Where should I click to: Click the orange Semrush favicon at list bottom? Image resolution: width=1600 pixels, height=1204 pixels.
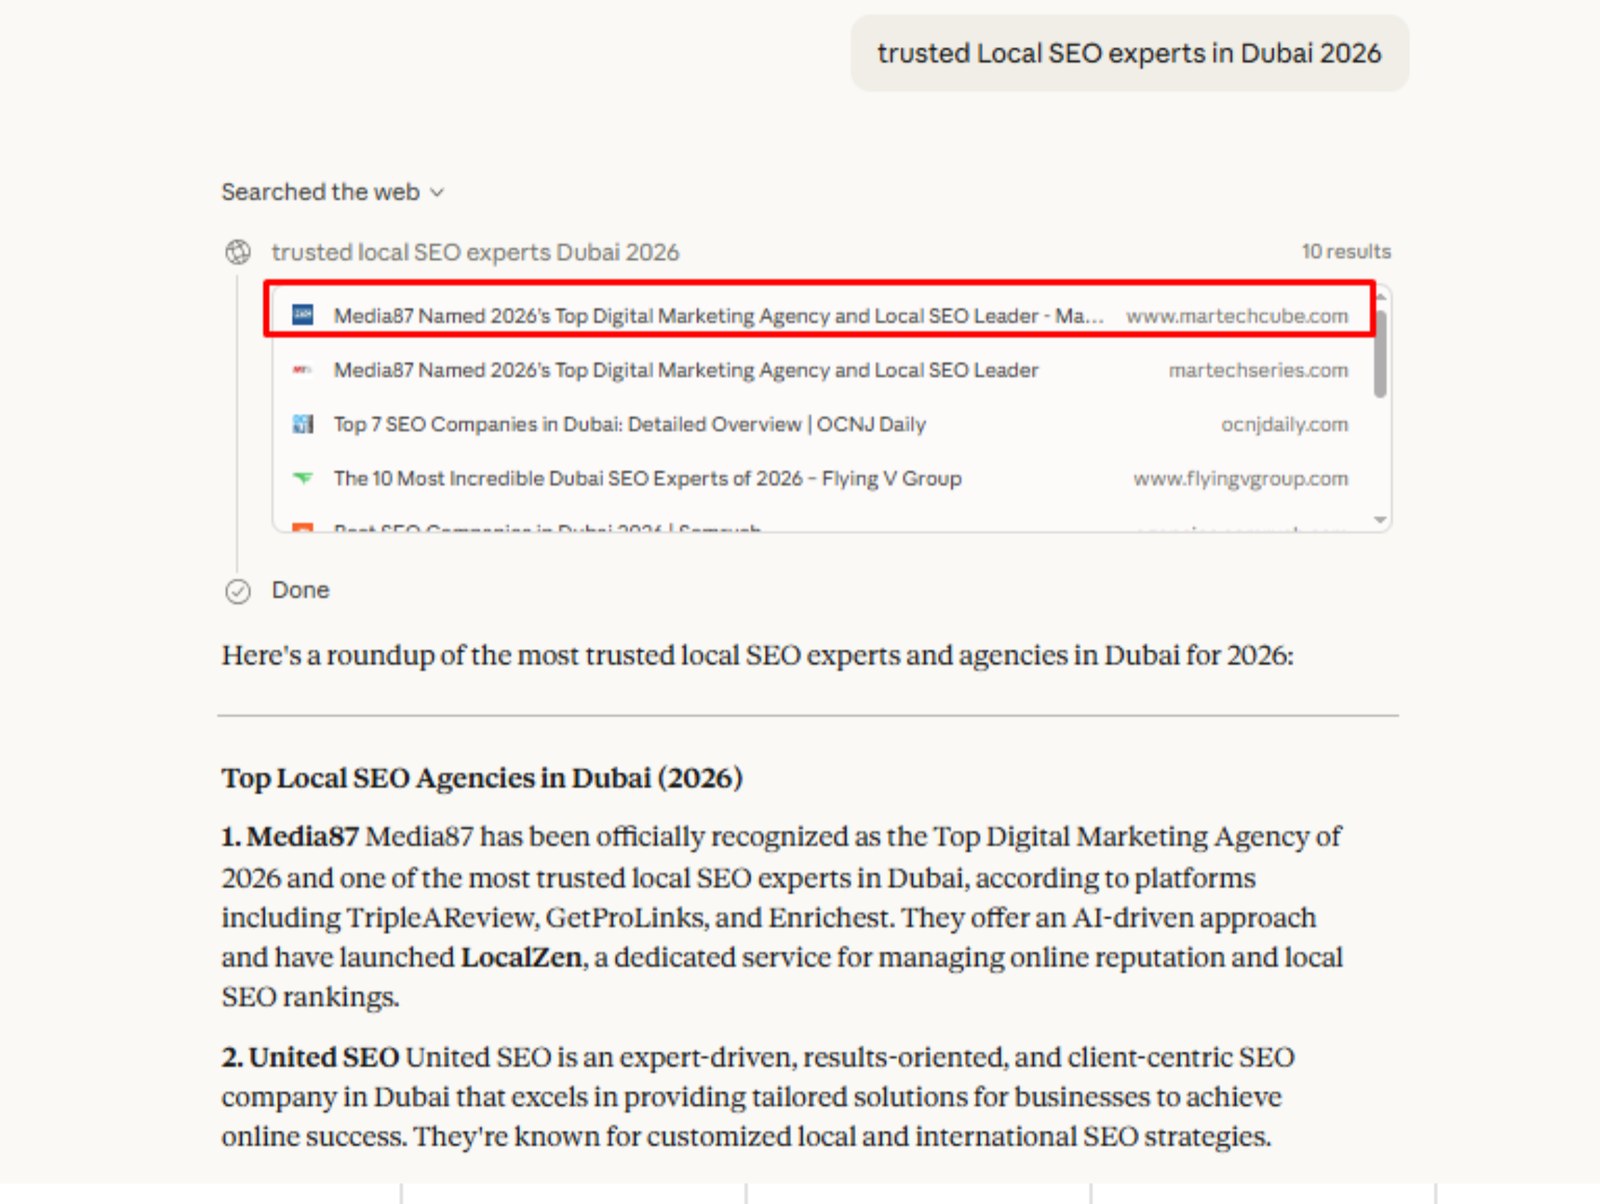(302, 526)
